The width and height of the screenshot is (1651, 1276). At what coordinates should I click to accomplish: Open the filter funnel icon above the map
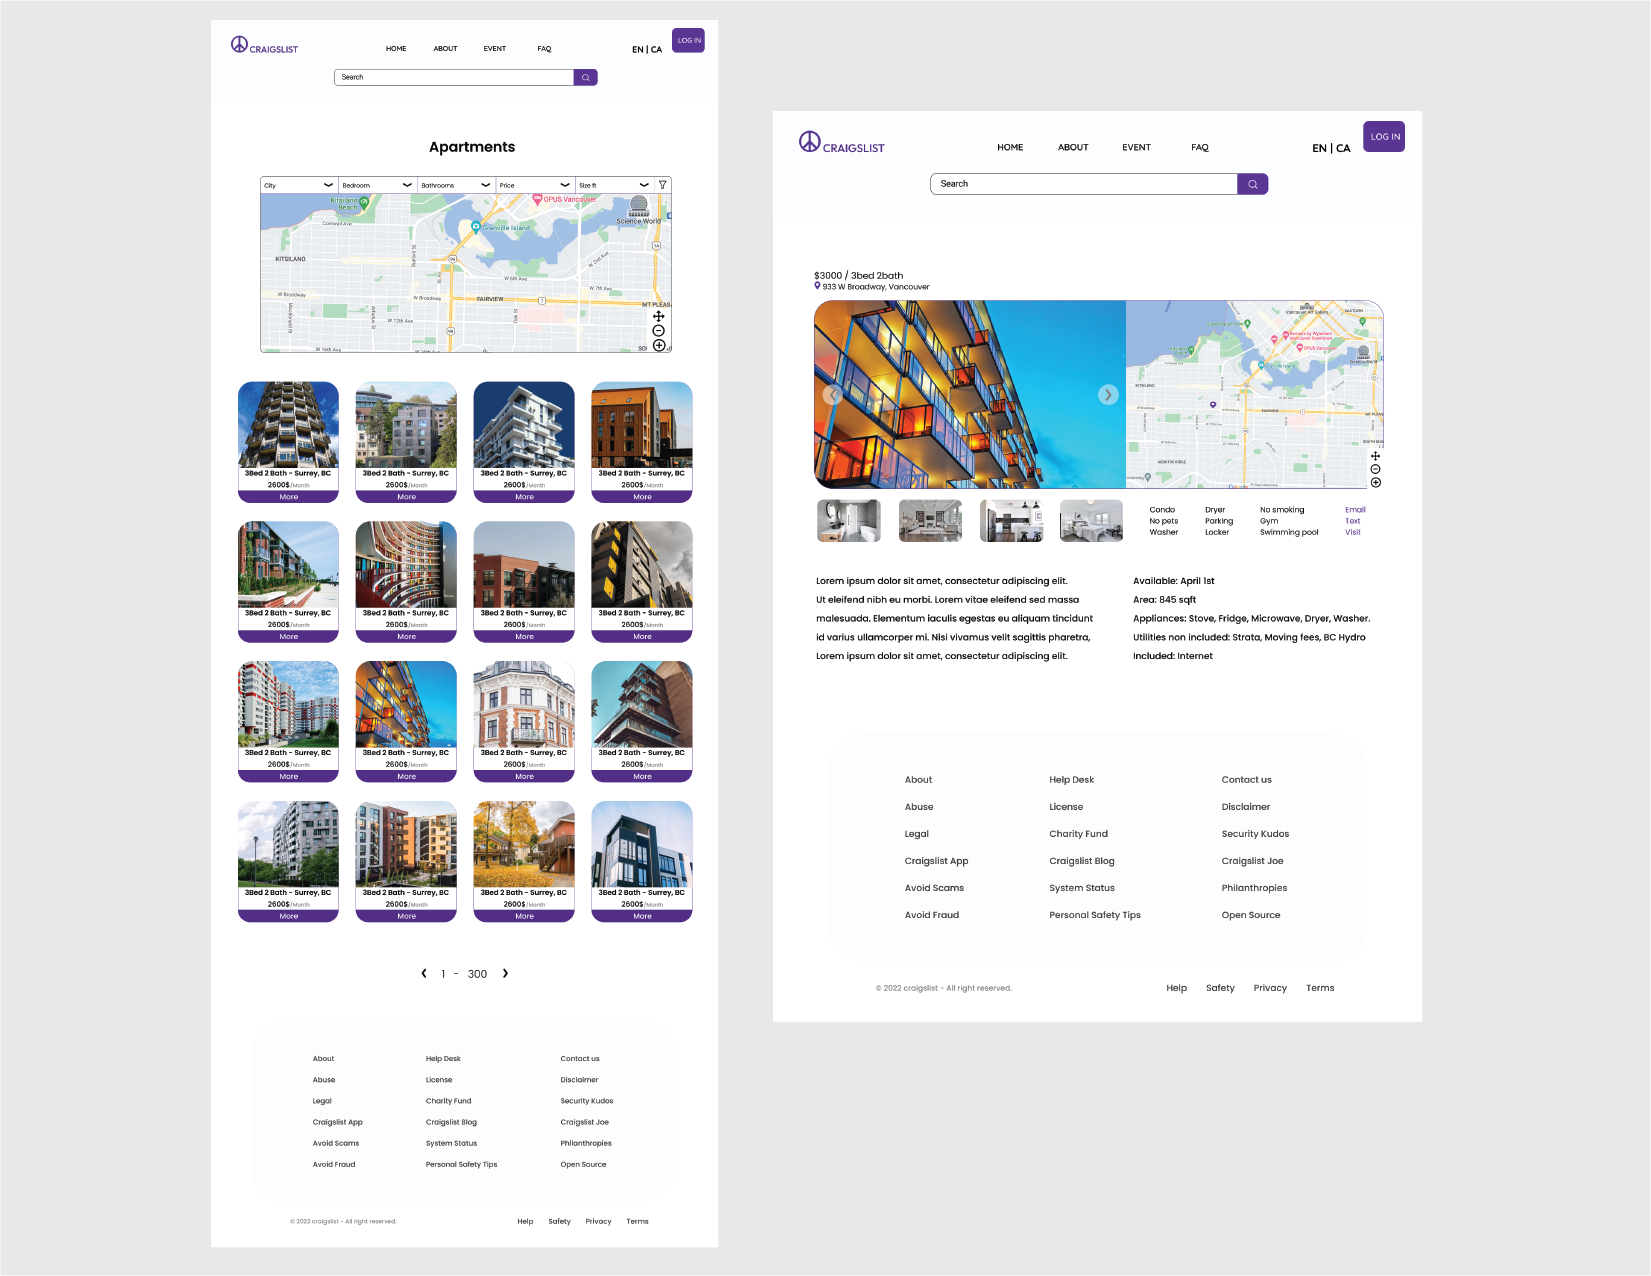point(662,185)
